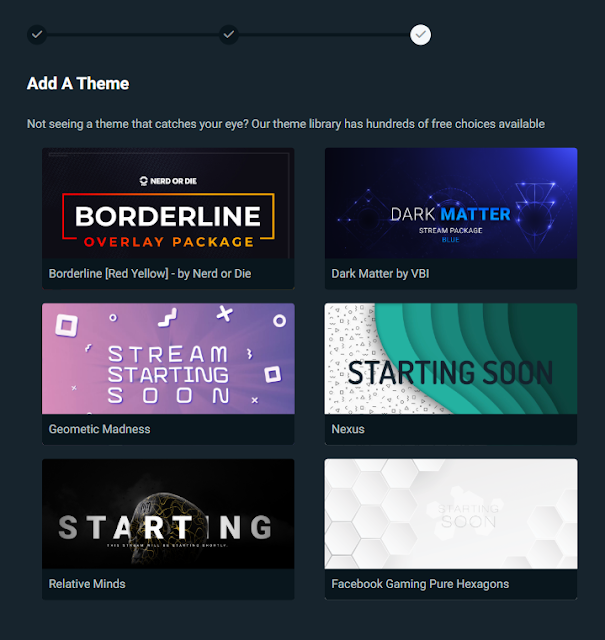Click the third white step checkmark
This screenshot has width=605, height=640.
tap(420, 35)
